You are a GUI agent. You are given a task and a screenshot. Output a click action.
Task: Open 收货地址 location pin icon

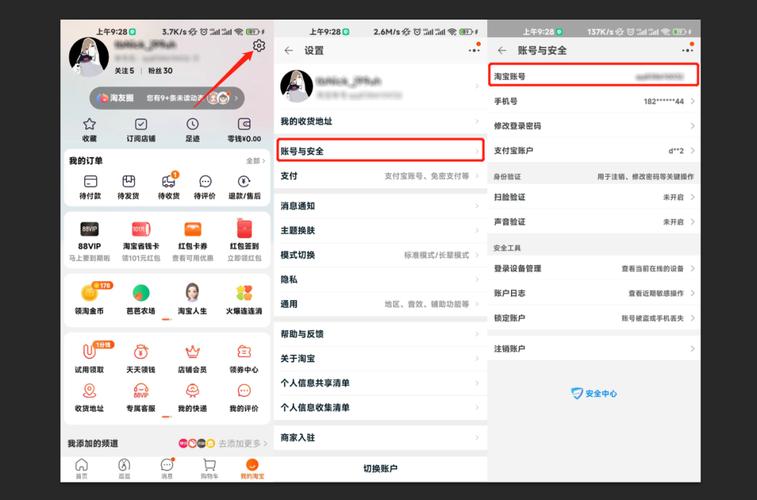point(89,390)
